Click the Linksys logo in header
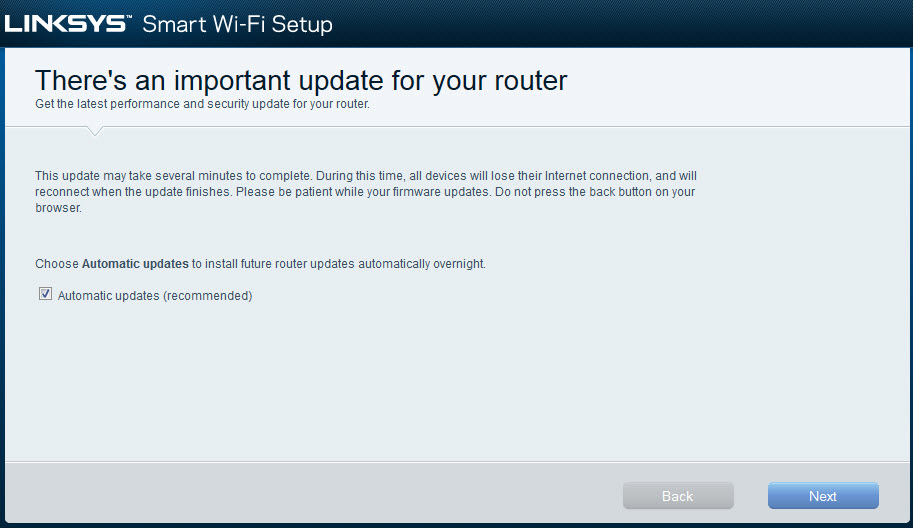913x528 pixels. point(68,24)
